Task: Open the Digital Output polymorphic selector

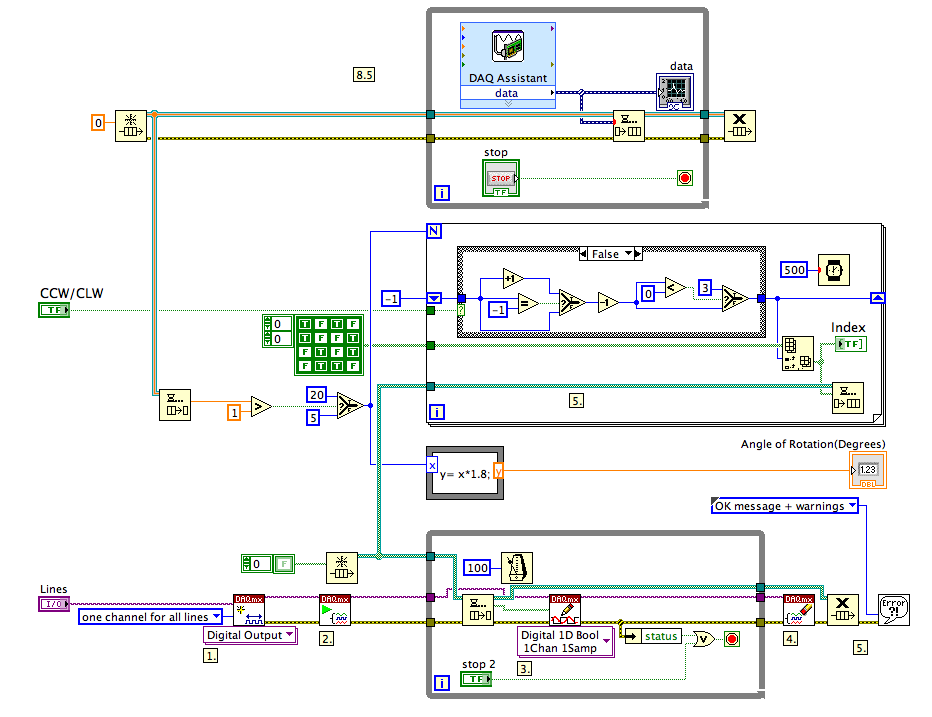Action: coord(250,635)
